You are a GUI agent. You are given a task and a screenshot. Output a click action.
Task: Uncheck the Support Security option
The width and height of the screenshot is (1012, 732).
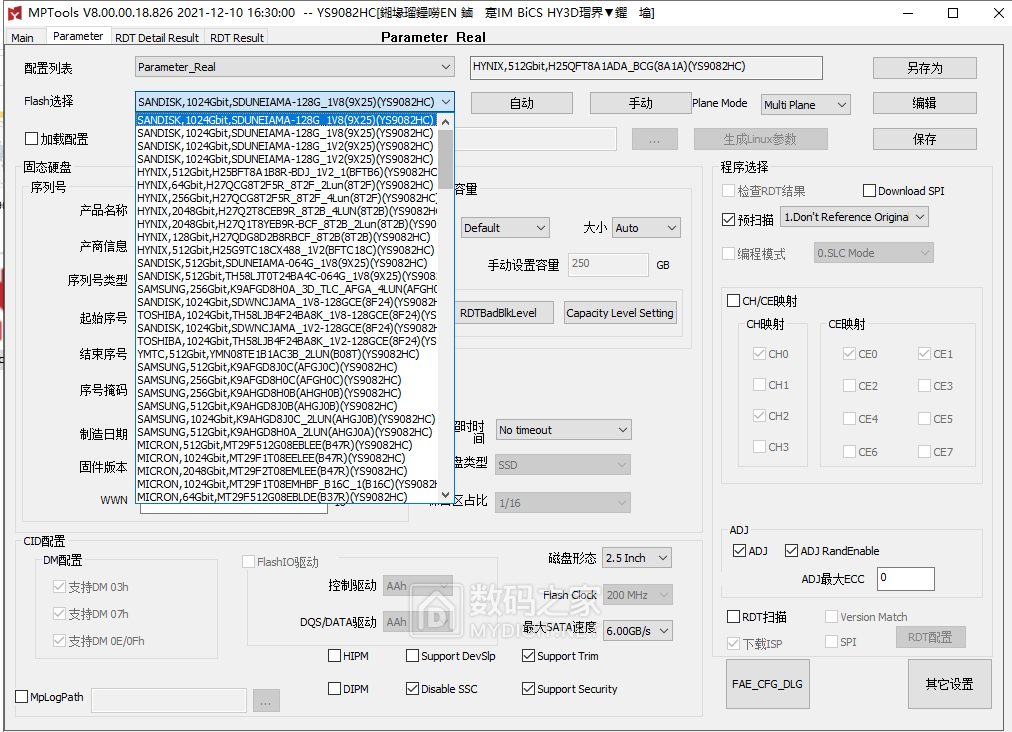click(528, 689)
